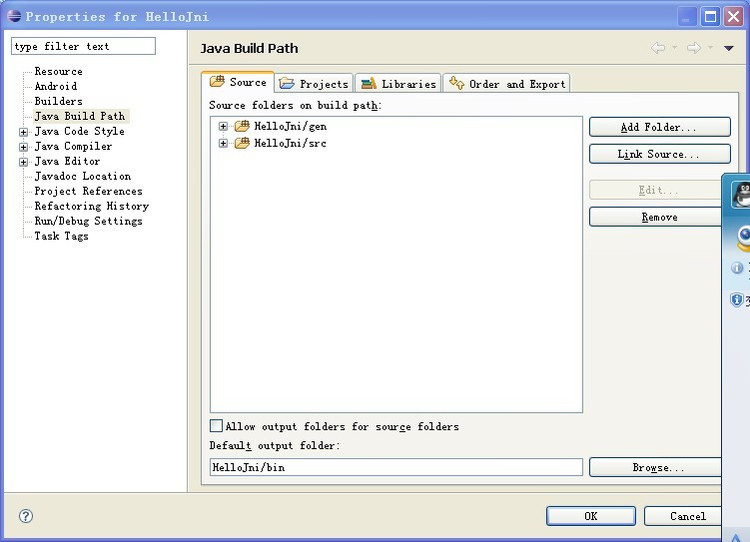Image resolution: width=750 pixels, height=542 pixels.
Task: Select Task Tags tree item
Action: [x=61, y=236]
